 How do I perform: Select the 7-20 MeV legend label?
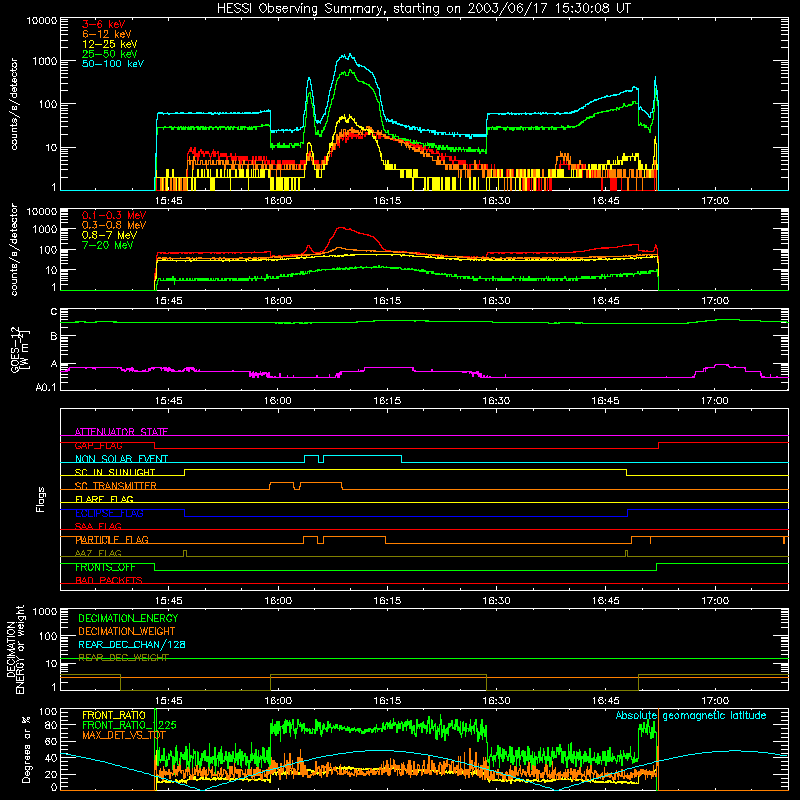click(x=107, y=245)
